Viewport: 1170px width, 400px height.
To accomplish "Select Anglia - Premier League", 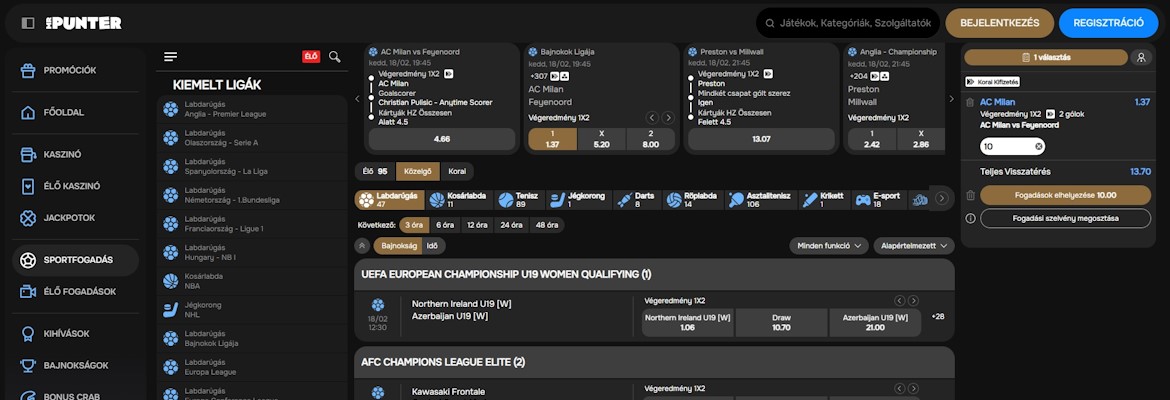I will [x=252, y=110].
